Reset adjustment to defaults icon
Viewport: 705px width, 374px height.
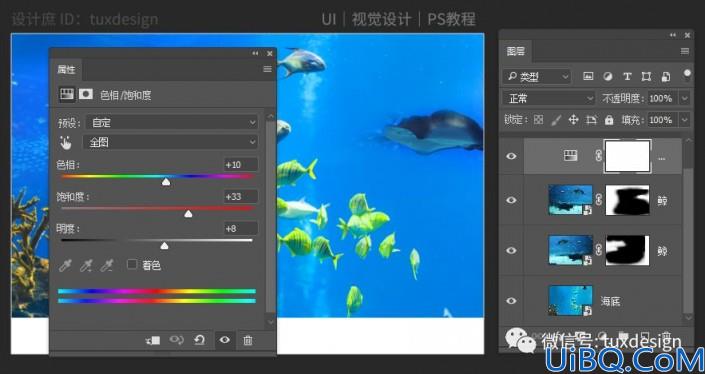pos(200,340)
